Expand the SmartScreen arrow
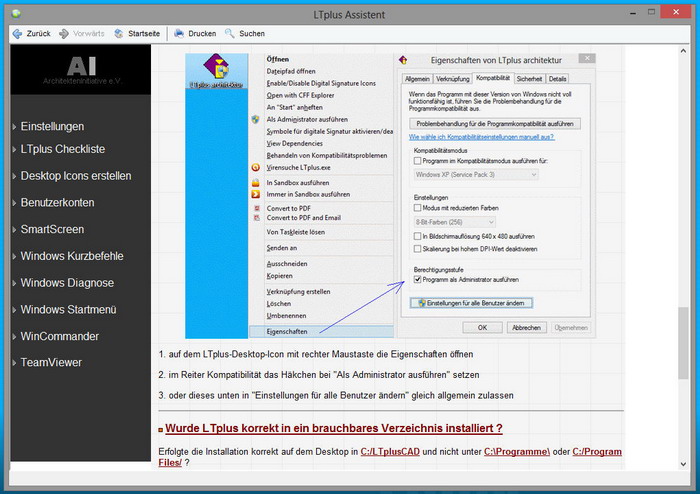 [14, 230]
